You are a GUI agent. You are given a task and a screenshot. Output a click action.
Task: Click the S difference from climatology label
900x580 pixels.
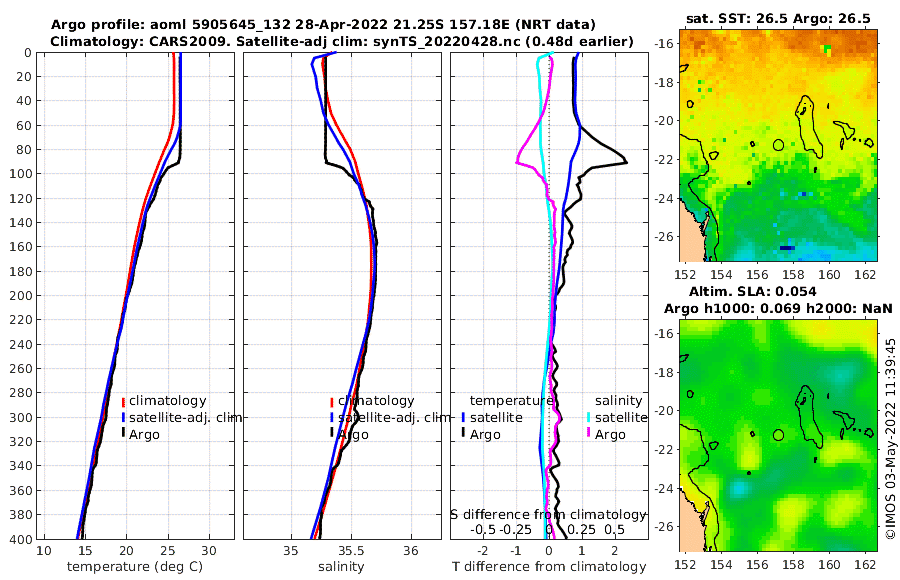[549, 515]
